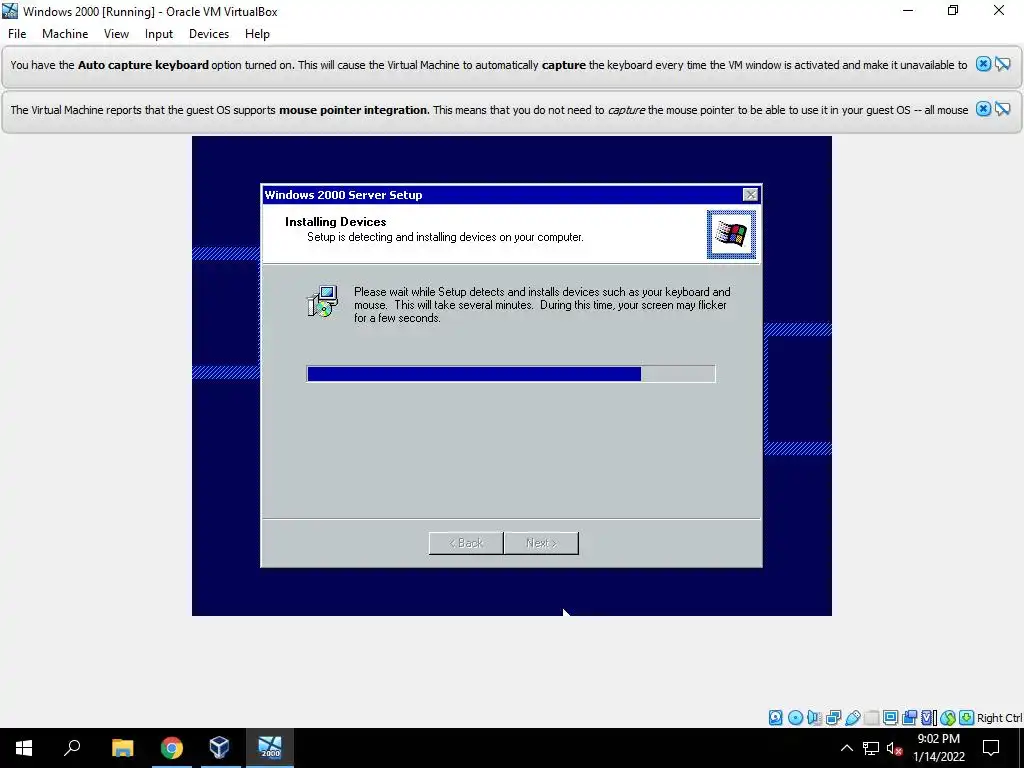Click the disabled Back button in Setup

466,543
